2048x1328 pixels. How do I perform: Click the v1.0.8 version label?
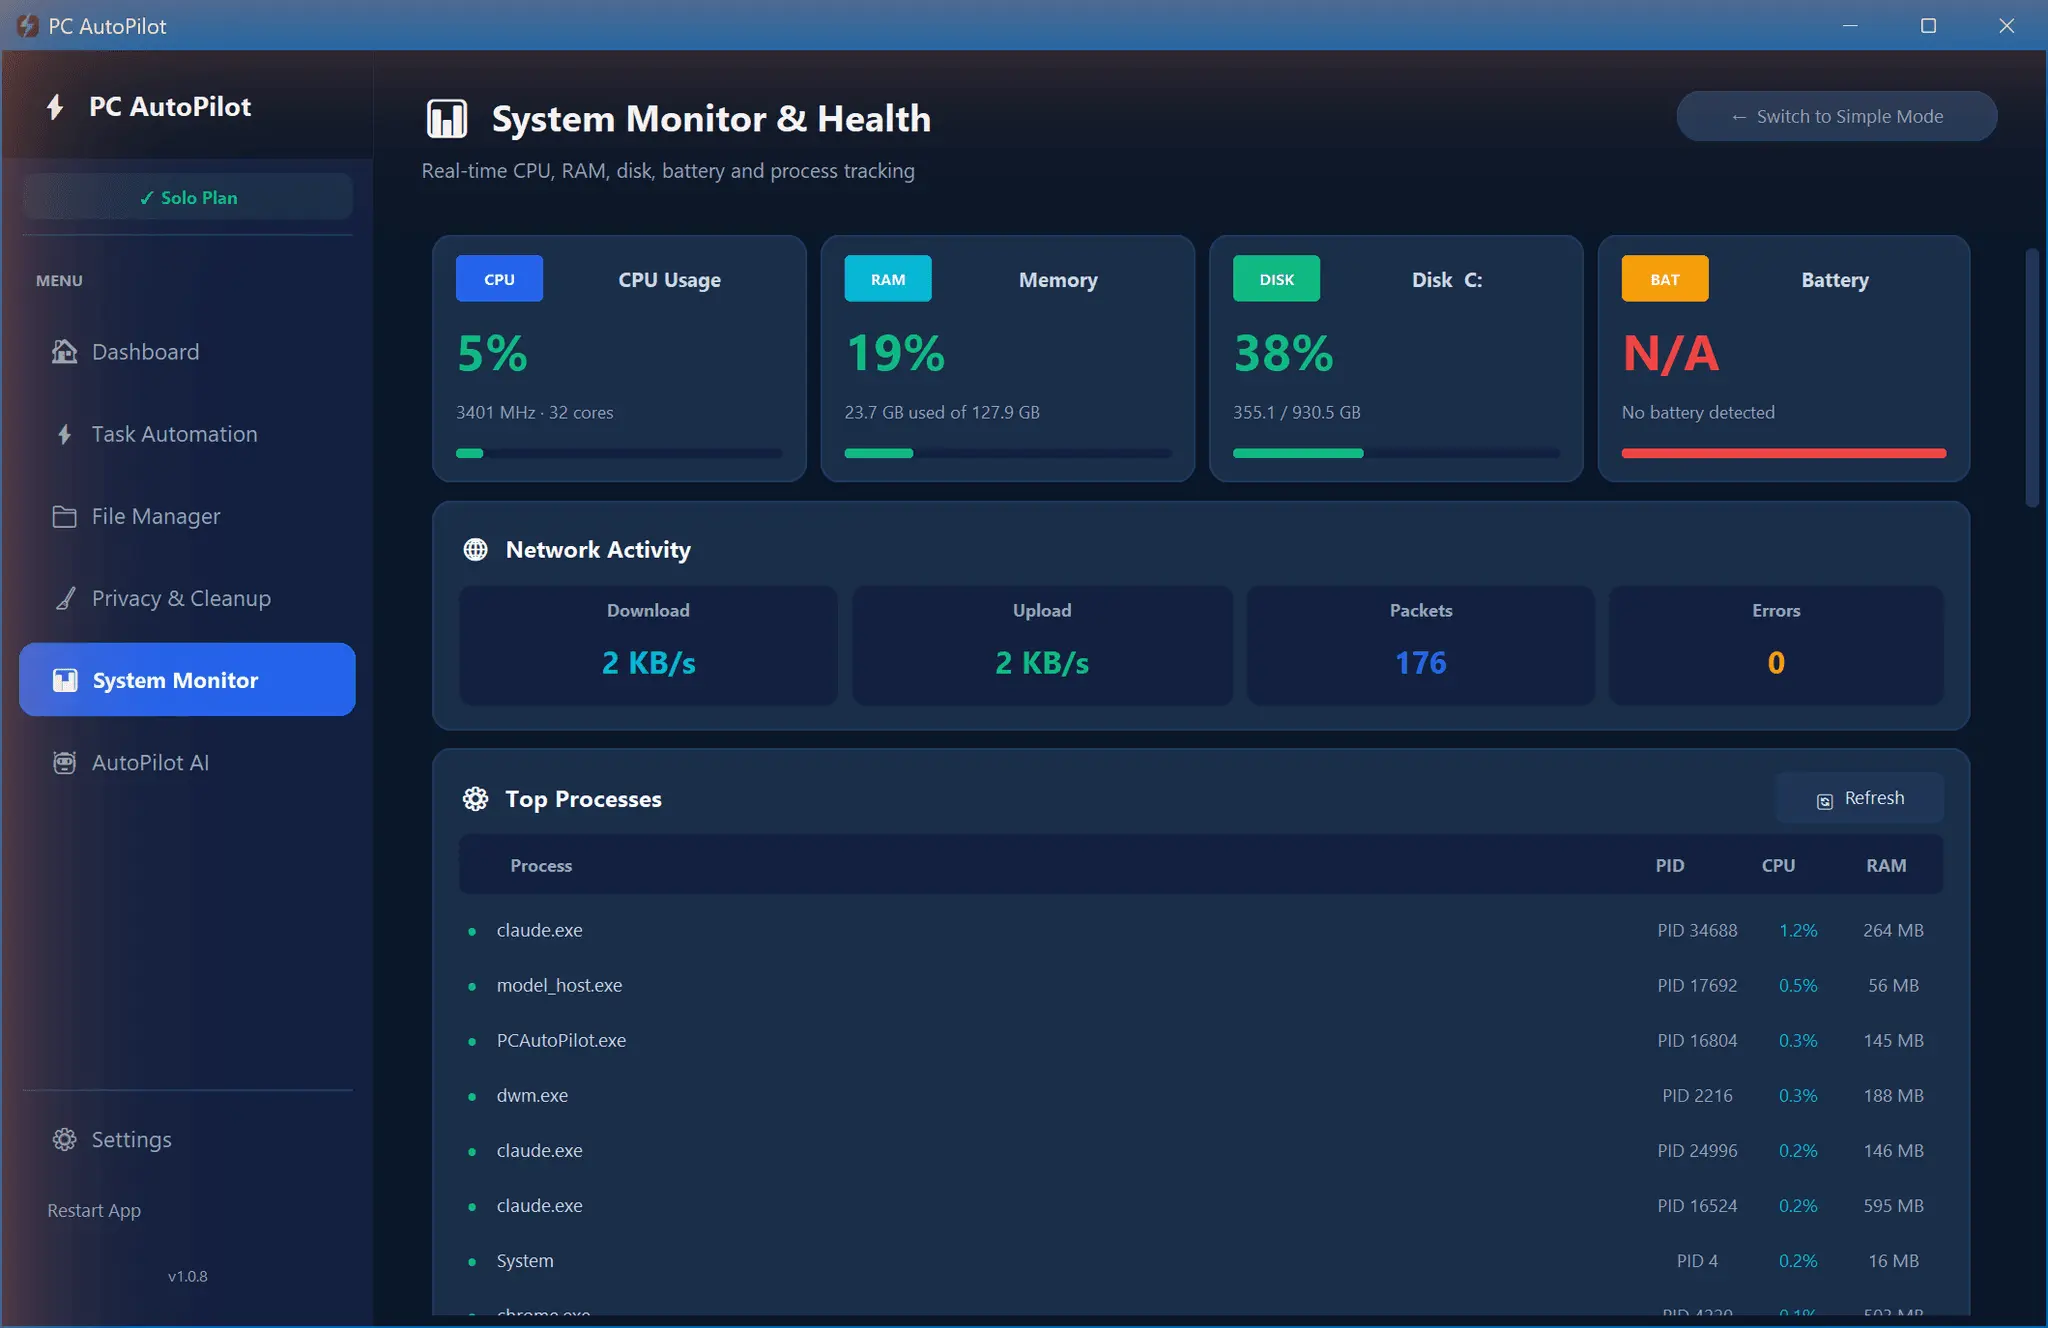tap(188, 1276)
